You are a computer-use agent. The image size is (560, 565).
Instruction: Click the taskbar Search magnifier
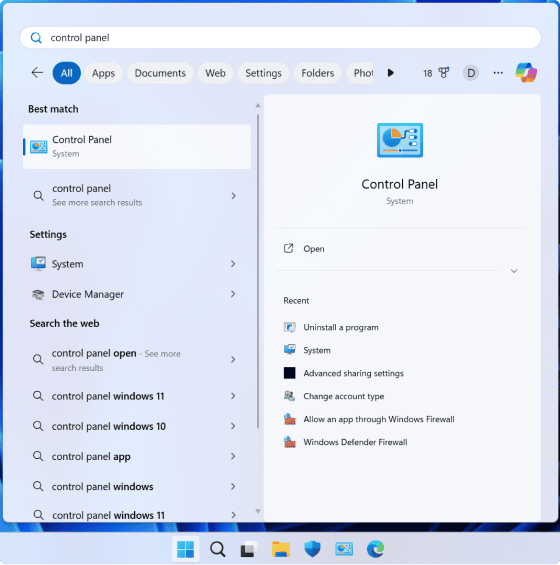click(217, 549)
